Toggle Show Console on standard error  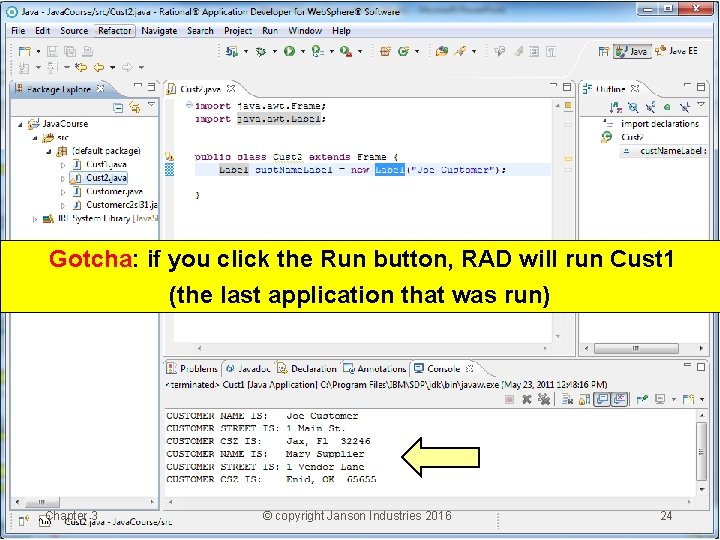(x=620, y=399)
